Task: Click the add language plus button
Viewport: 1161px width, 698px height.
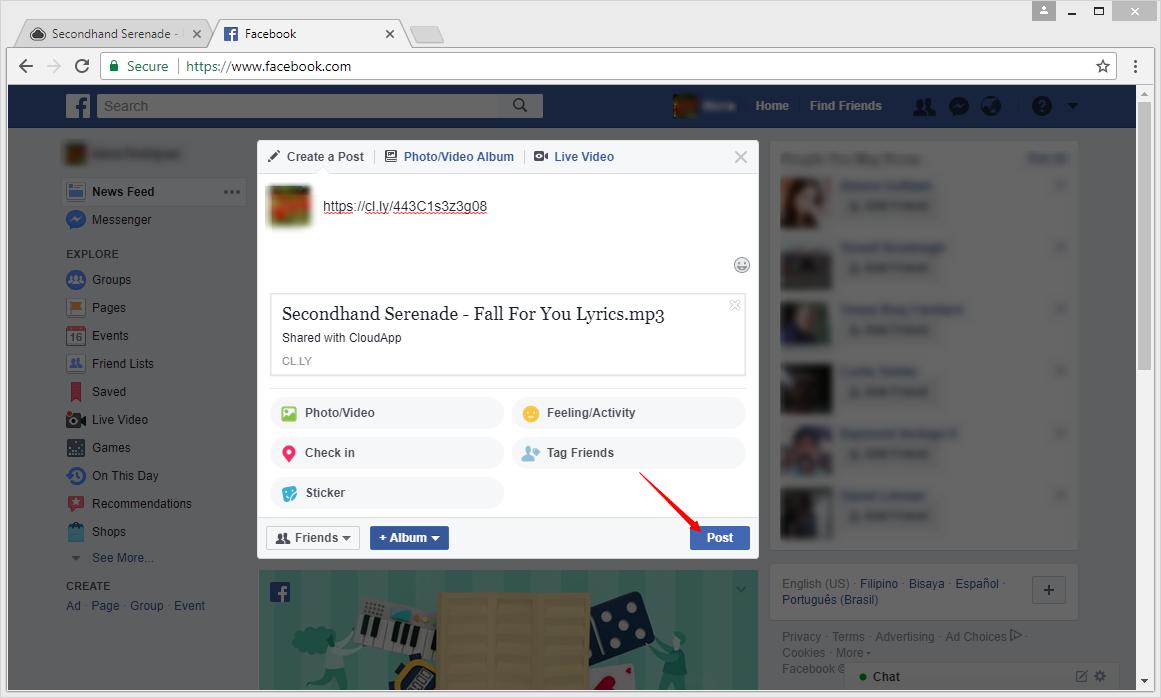Action: (1048, 590)
